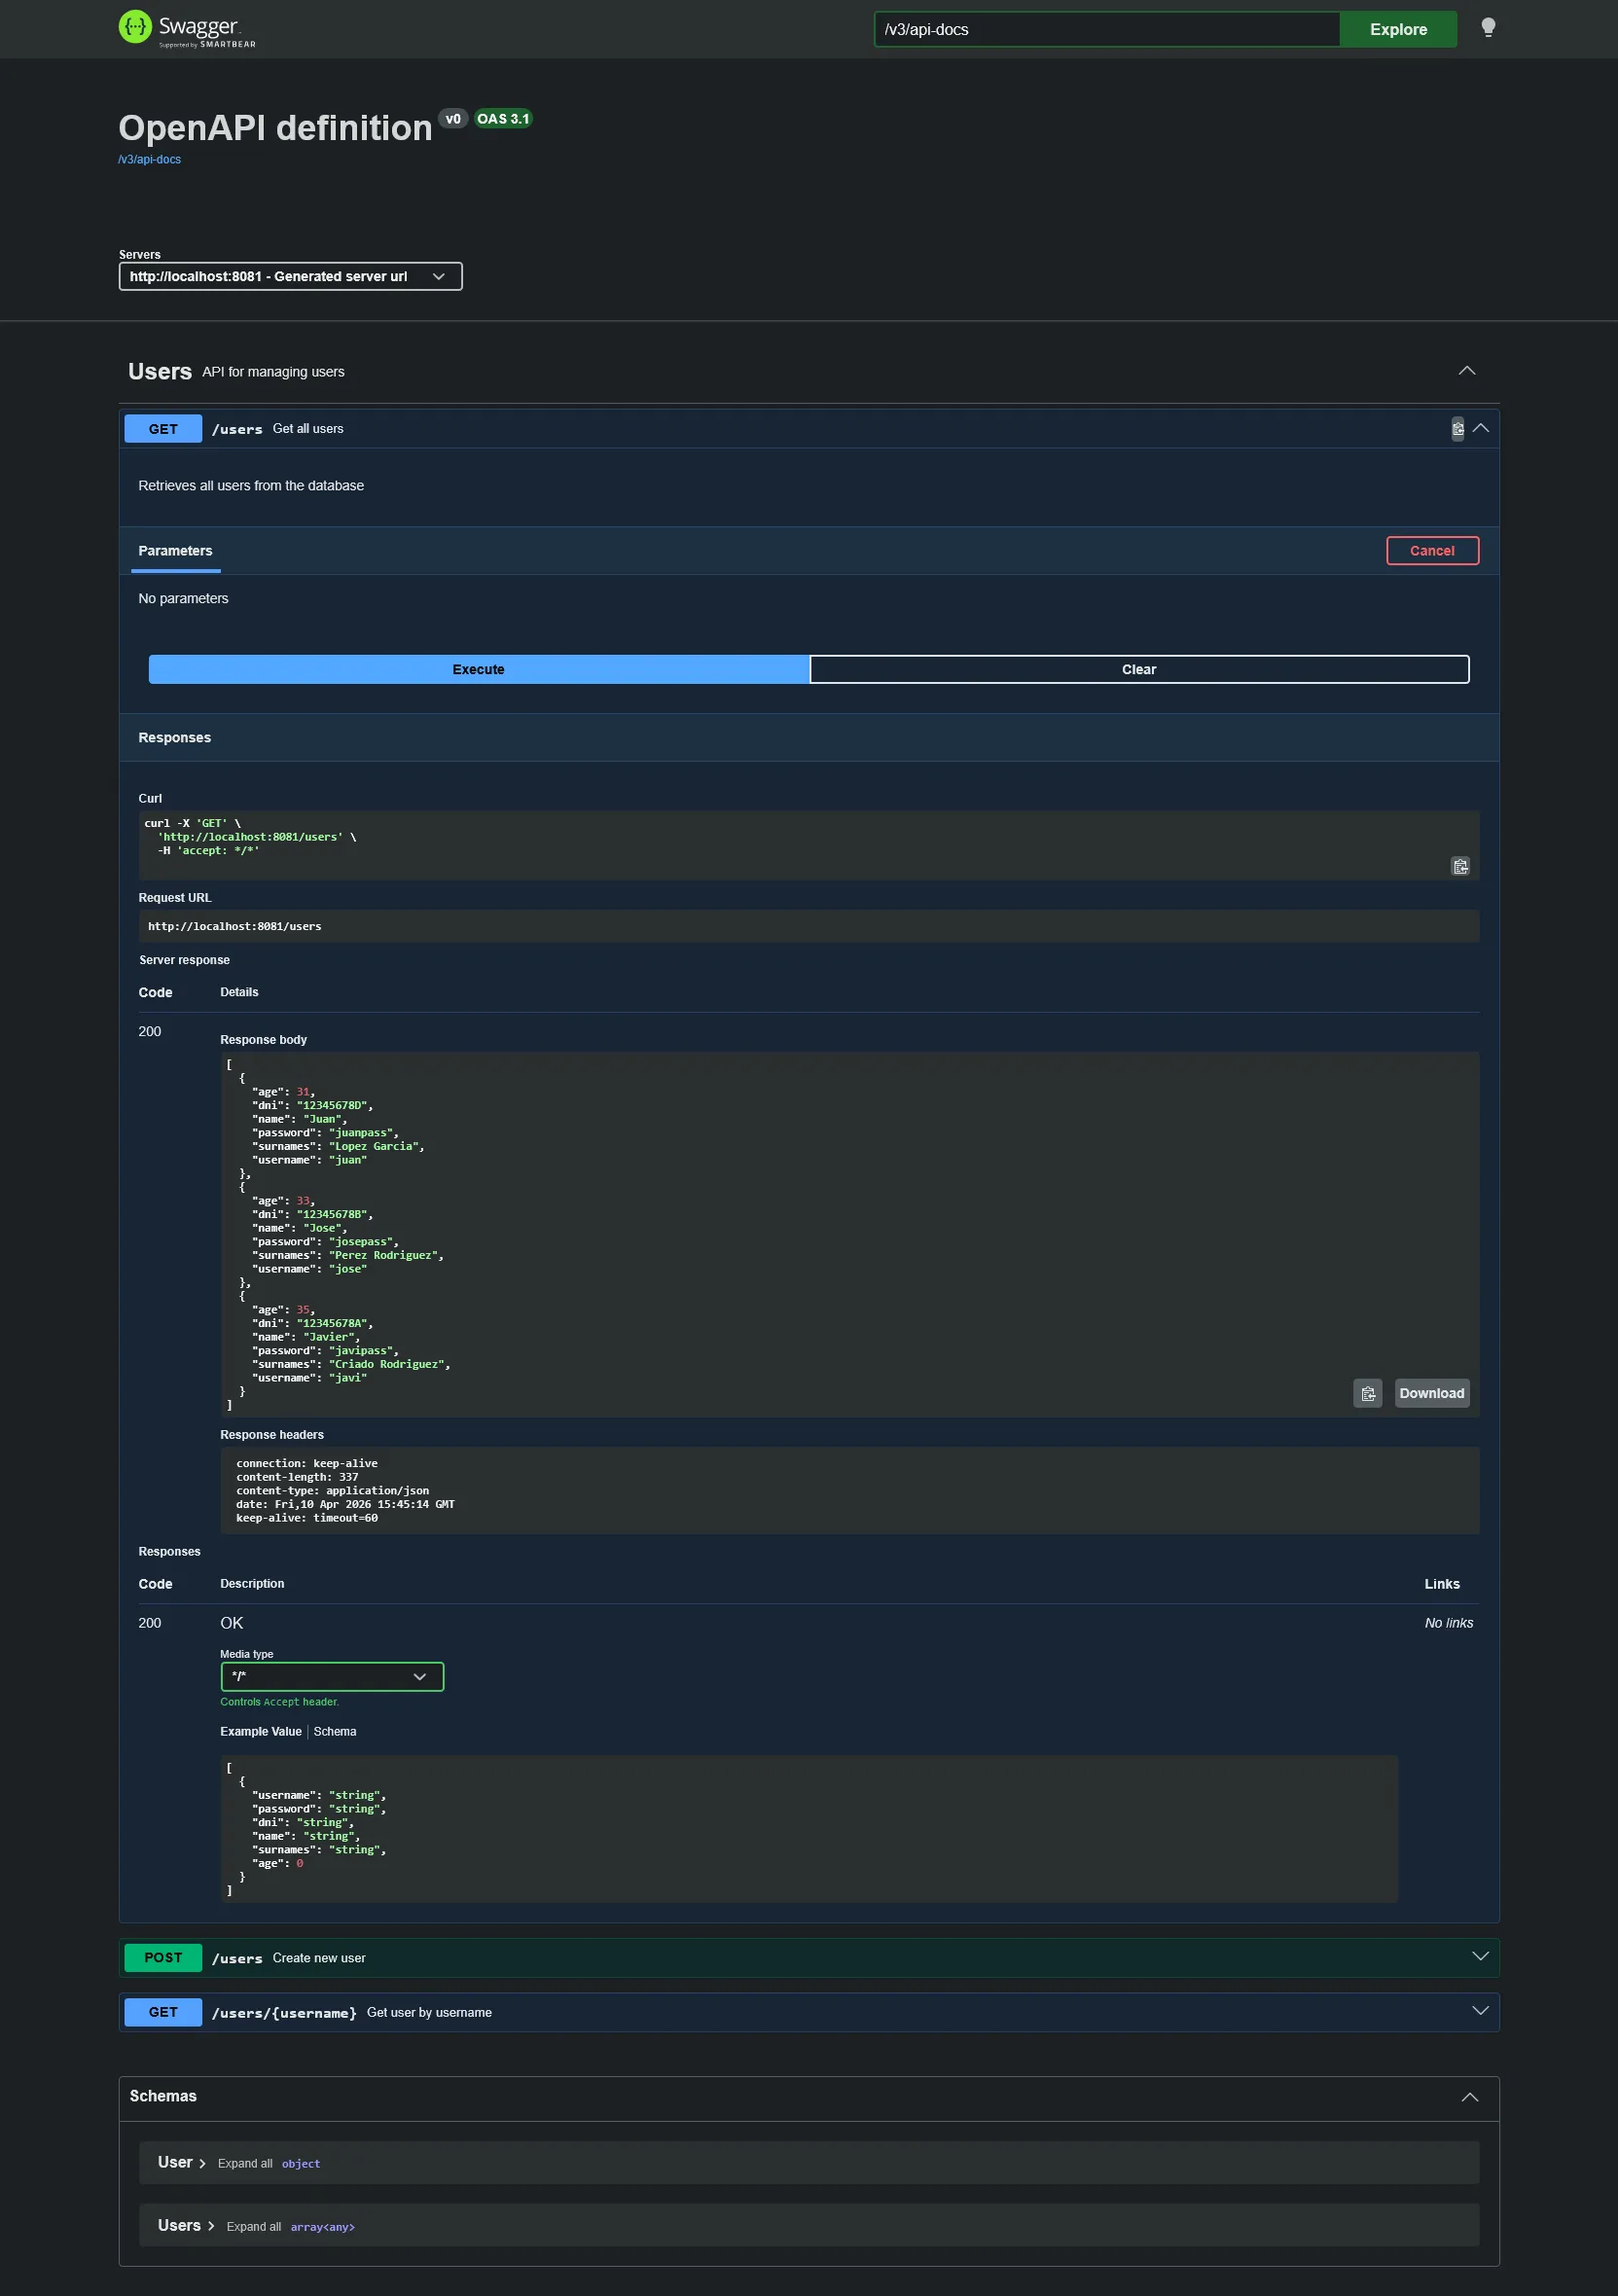Click the copy icon on GET /users header
This screenshot has height=2296, width=1618.
[1459, 428]
